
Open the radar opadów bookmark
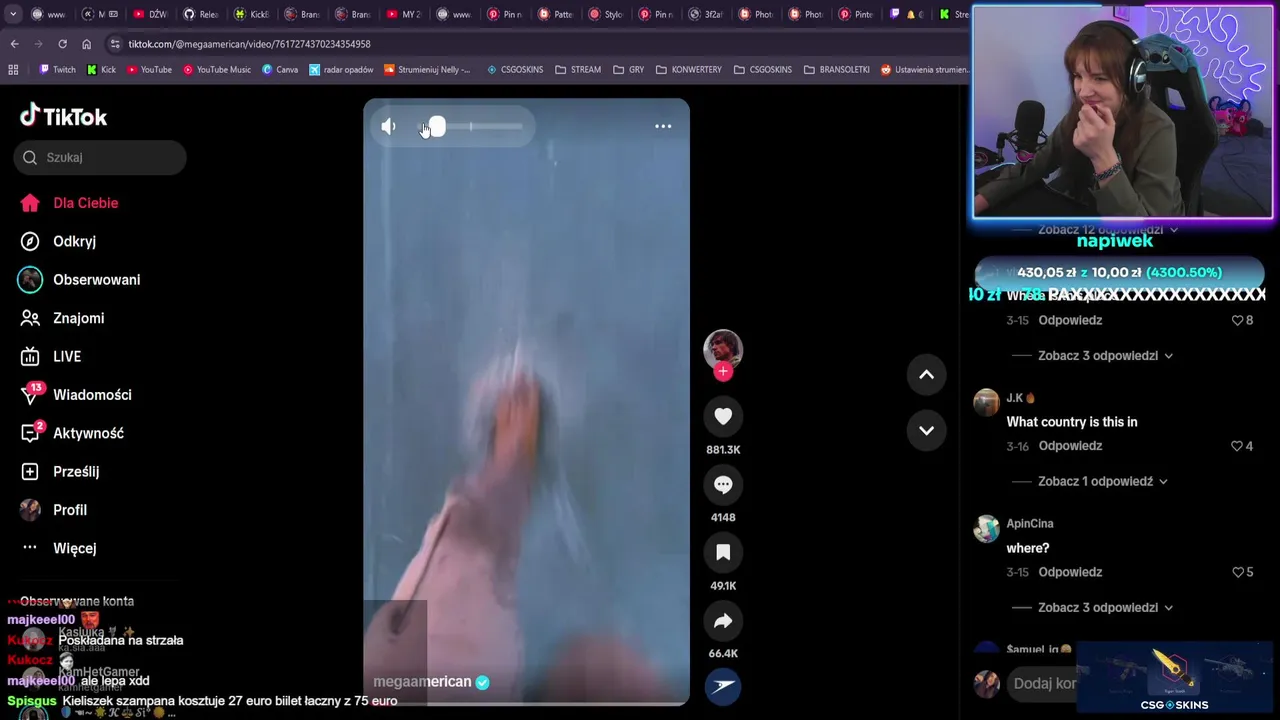pyautogui.click(x=341, y=70)
